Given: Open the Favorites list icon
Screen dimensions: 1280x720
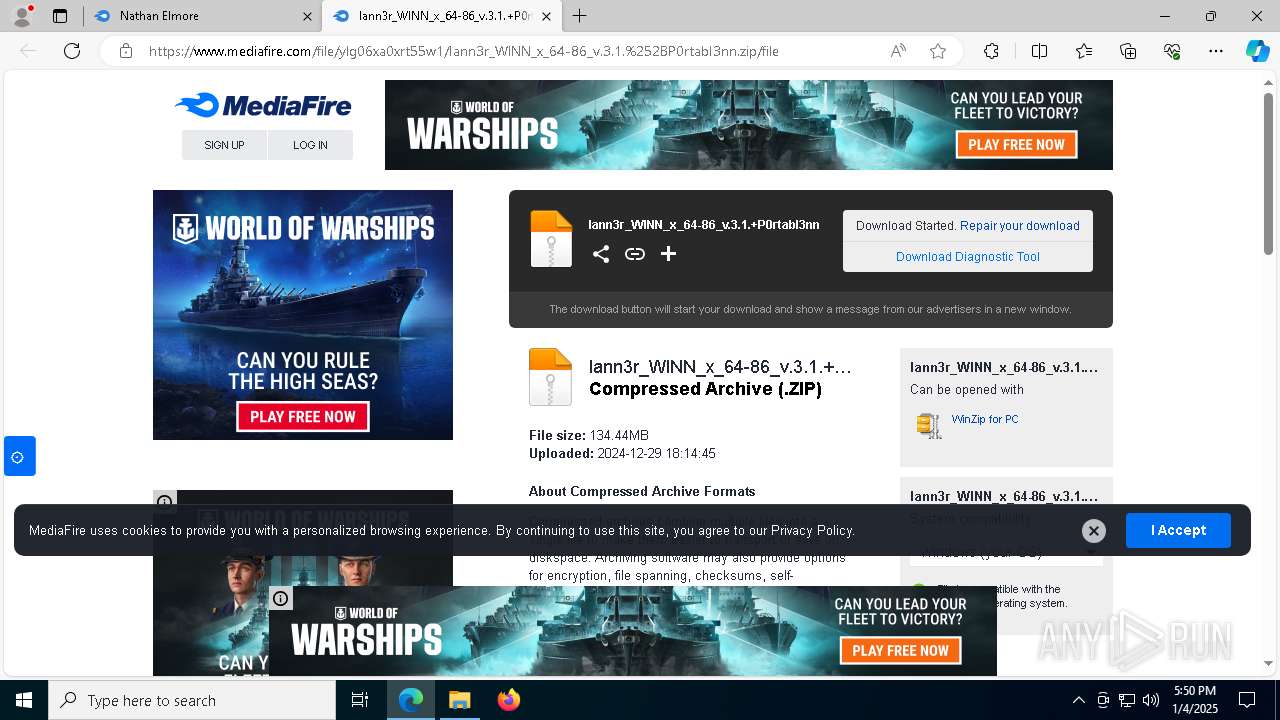Looking at the screenshot, I should tap(1084, 51).
